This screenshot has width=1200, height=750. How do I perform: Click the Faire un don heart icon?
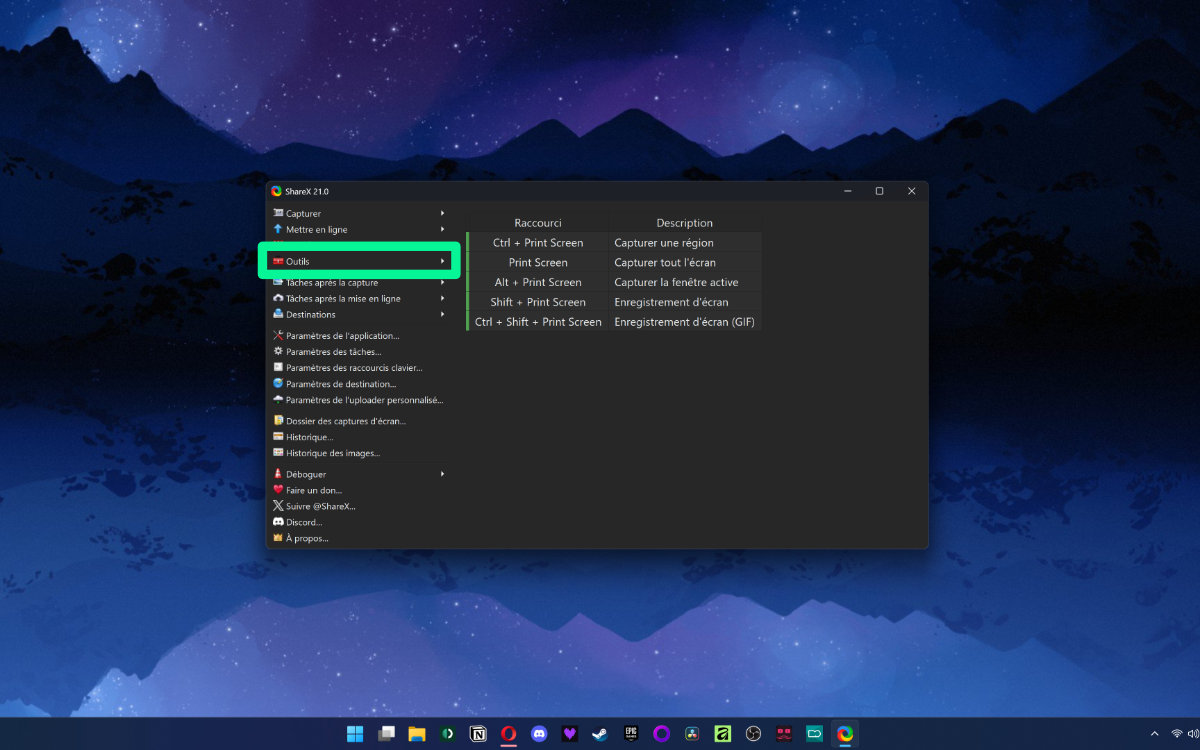click(278, 490)
